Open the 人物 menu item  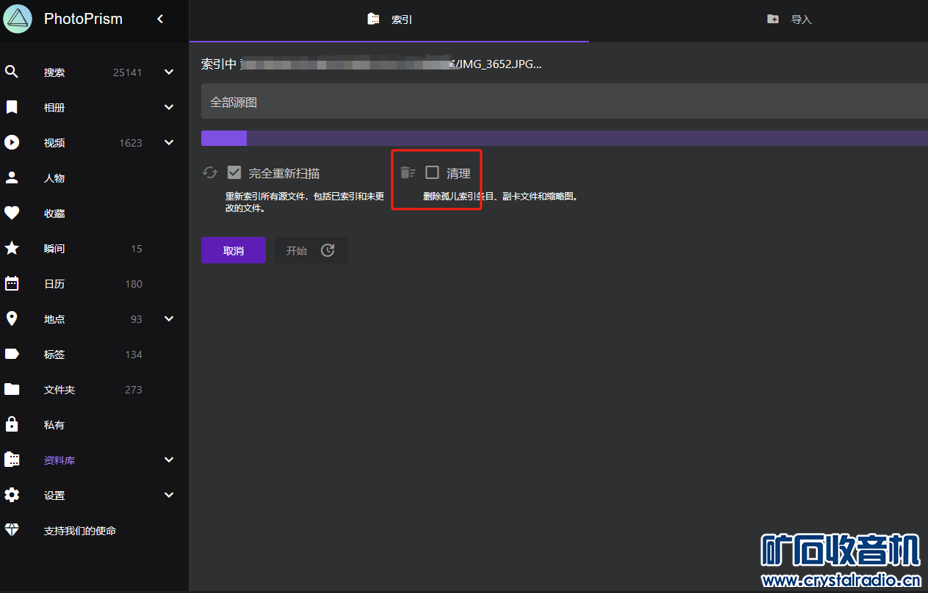pyautogui.click(x=94, y=178)
